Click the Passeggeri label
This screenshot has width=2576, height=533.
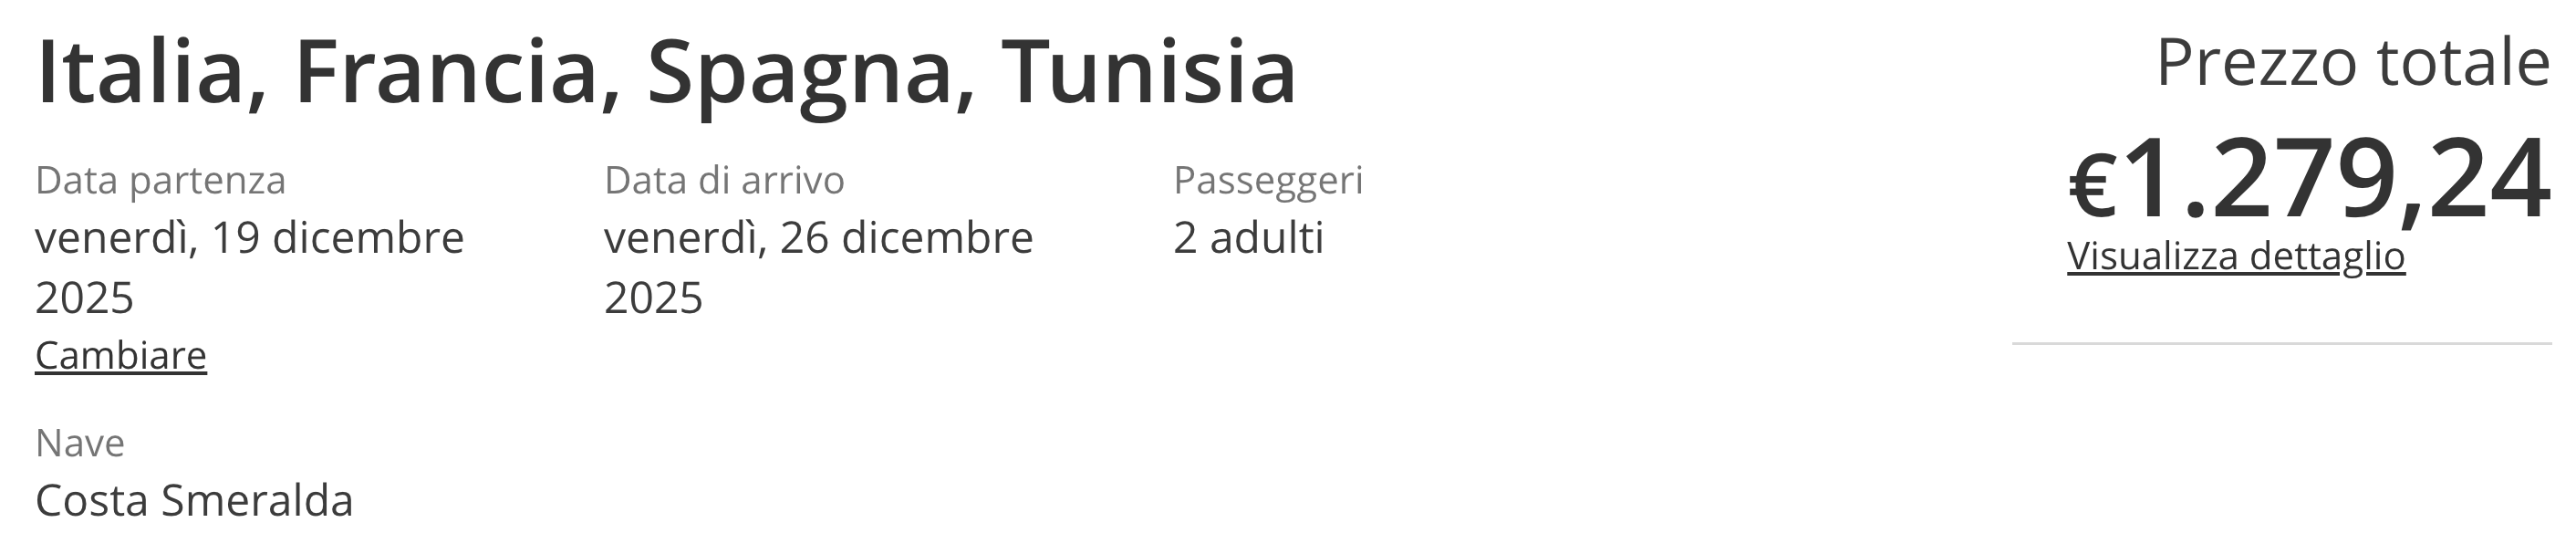point(1267,181)
